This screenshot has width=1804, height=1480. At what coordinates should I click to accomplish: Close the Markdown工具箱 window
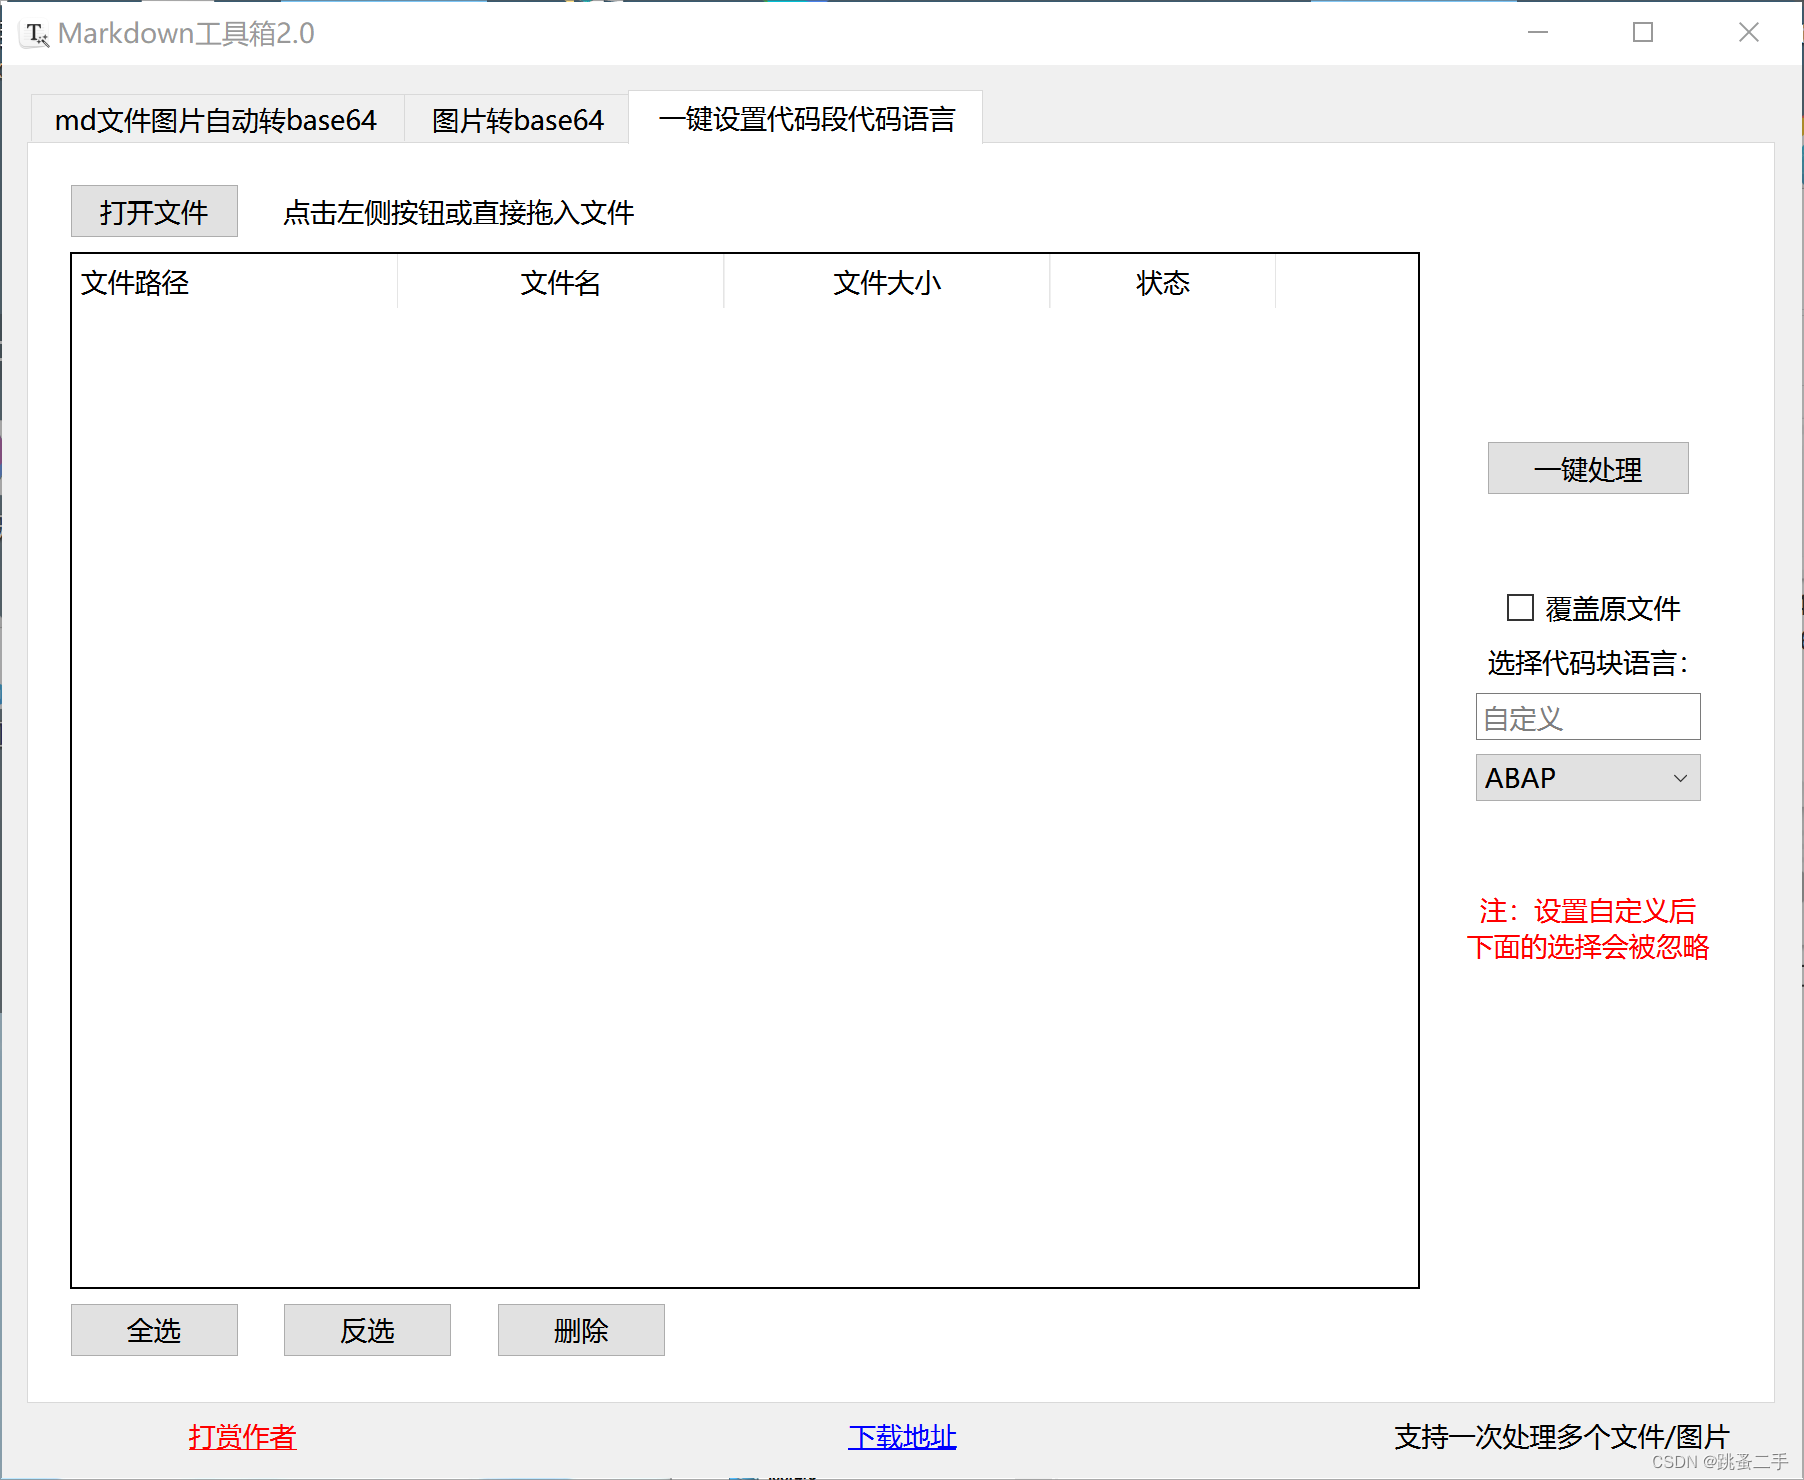1749,33
